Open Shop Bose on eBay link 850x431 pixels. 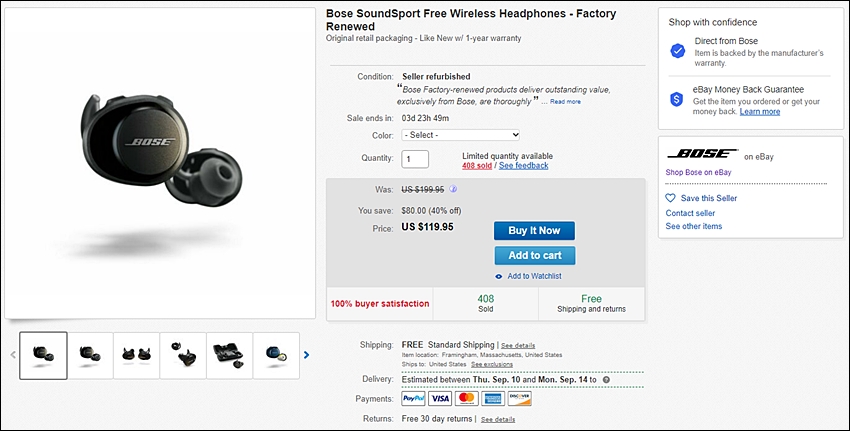tap(698, 172)
